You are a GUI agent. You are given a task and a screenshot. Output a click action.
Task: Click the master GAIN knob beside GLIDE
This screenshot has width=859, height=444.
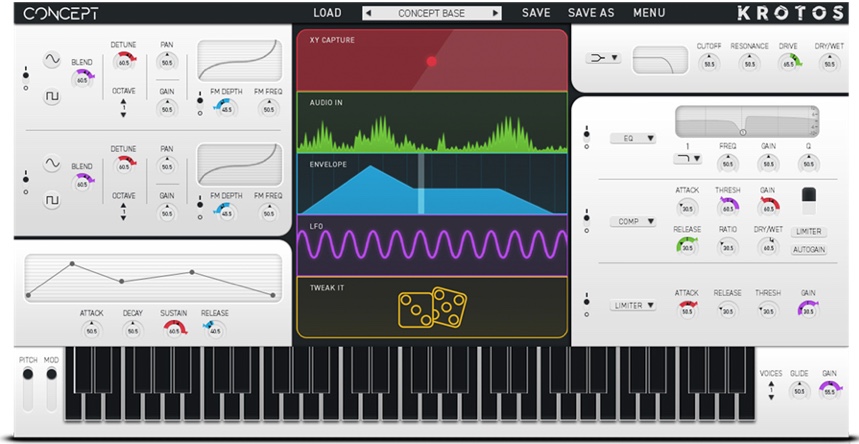829,391
